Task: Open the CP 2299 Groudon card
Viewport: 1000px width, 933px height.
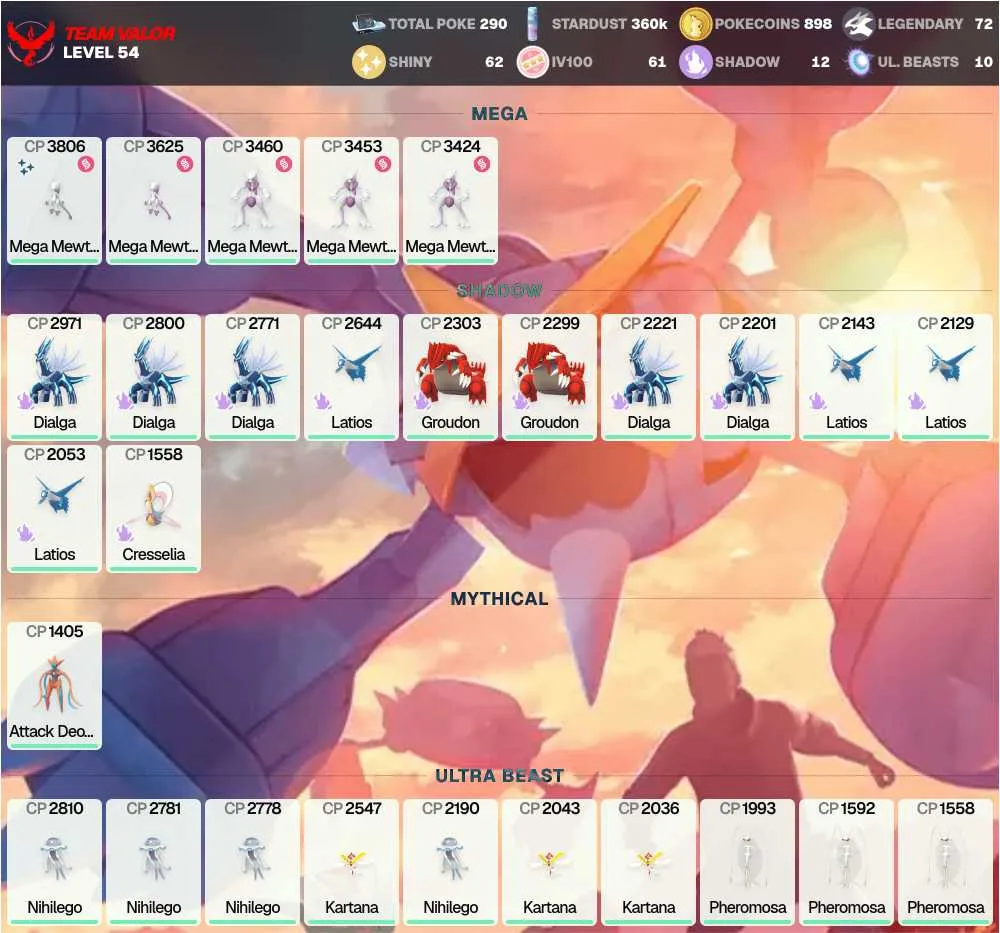Action: [x=550, y=377]
